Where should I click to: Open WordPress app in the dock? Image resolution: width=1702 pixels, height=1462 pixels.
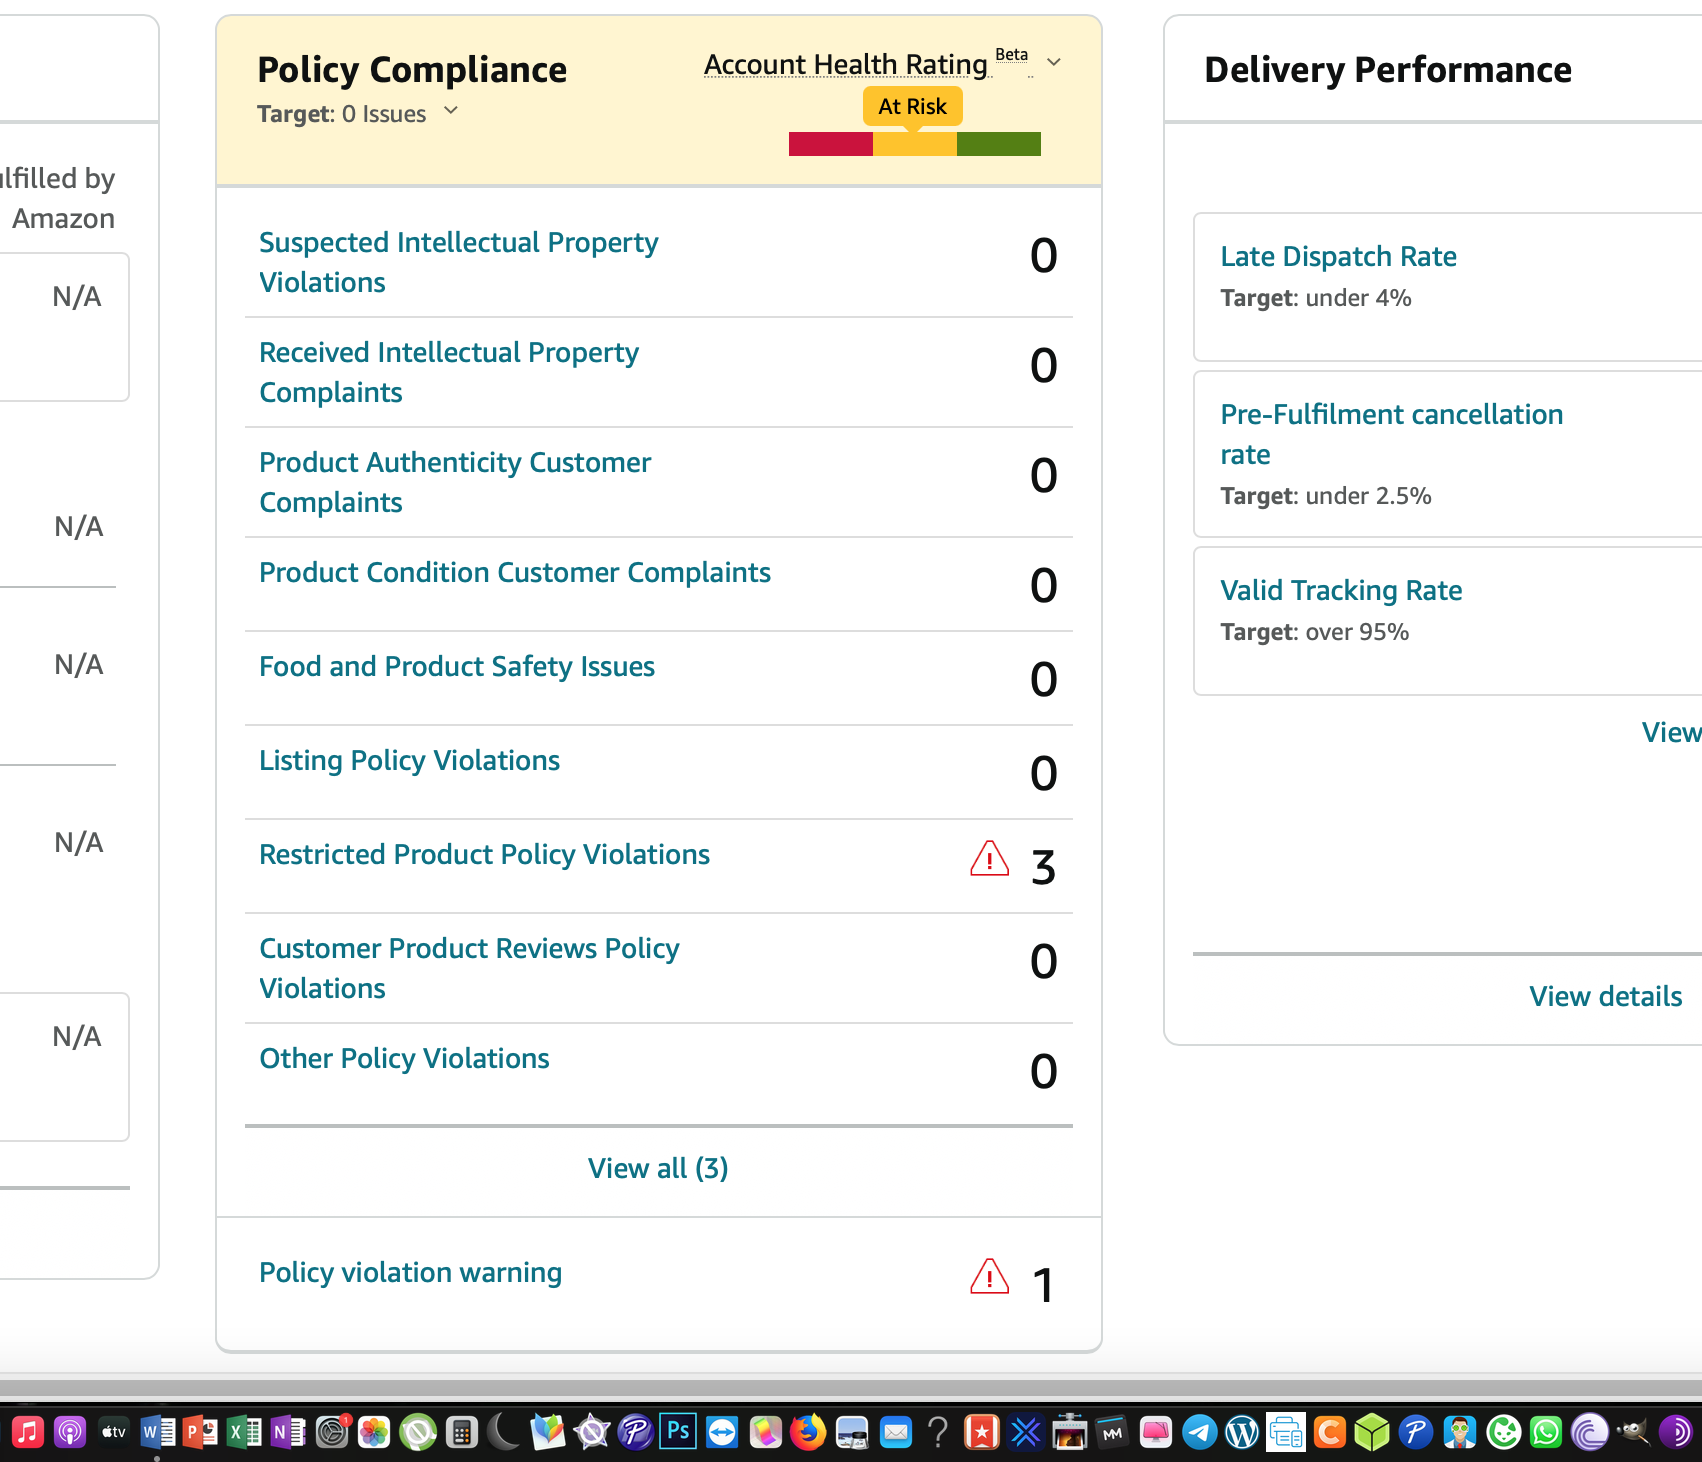click(1242, 1432)
